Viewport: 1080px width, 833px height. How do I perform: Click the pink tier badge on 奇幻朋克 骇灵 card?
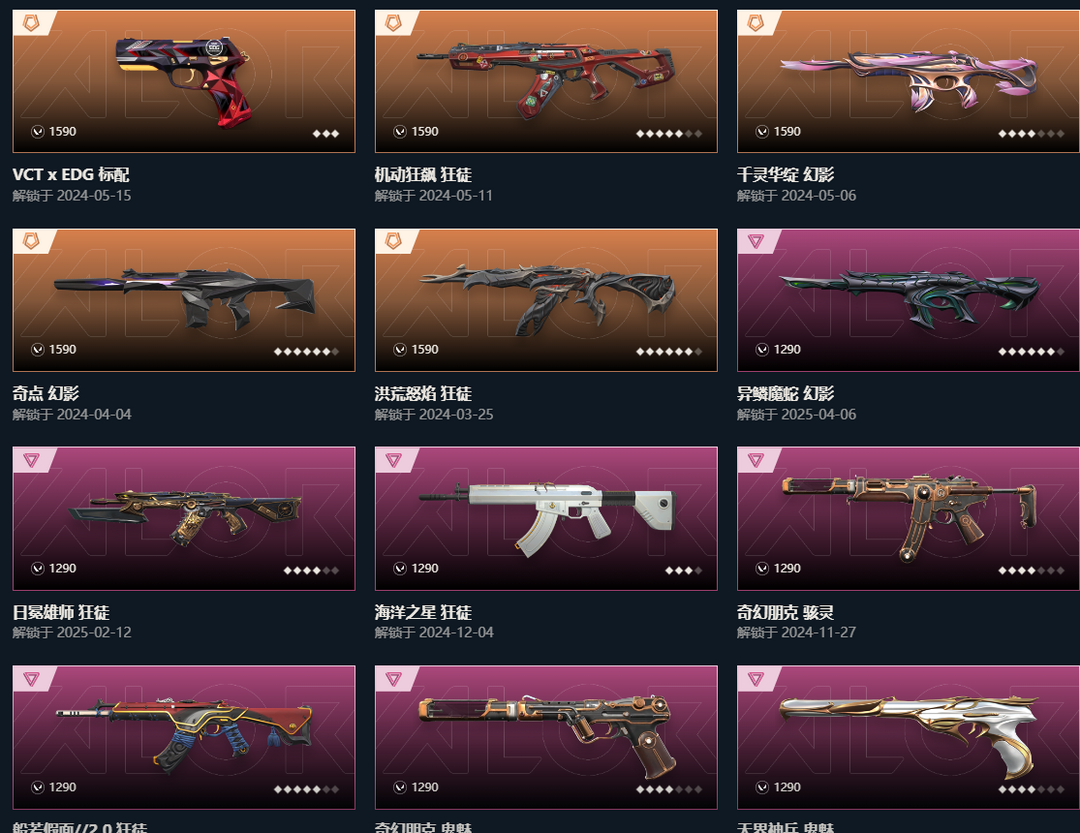pos(756,460)
